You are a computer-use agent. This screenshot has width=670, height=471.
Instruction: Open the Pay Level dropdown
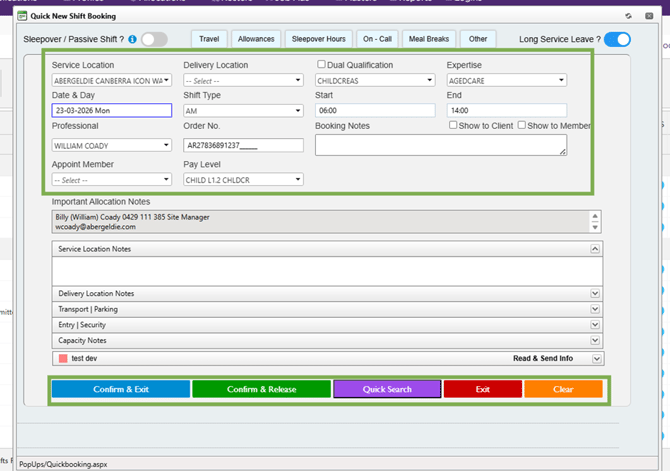point(243,180)
